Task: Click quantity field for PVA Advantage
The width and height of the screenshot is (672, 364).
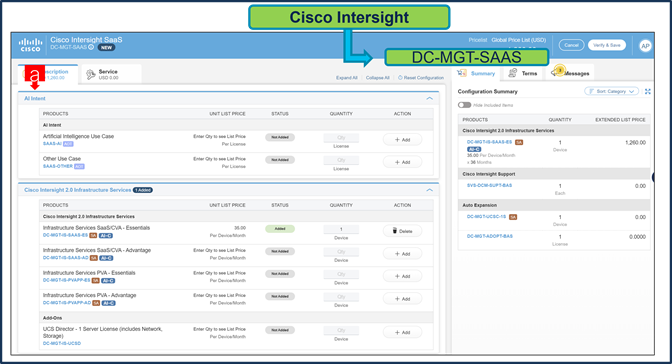Action: pyautogui.click(x=341, y=297)
